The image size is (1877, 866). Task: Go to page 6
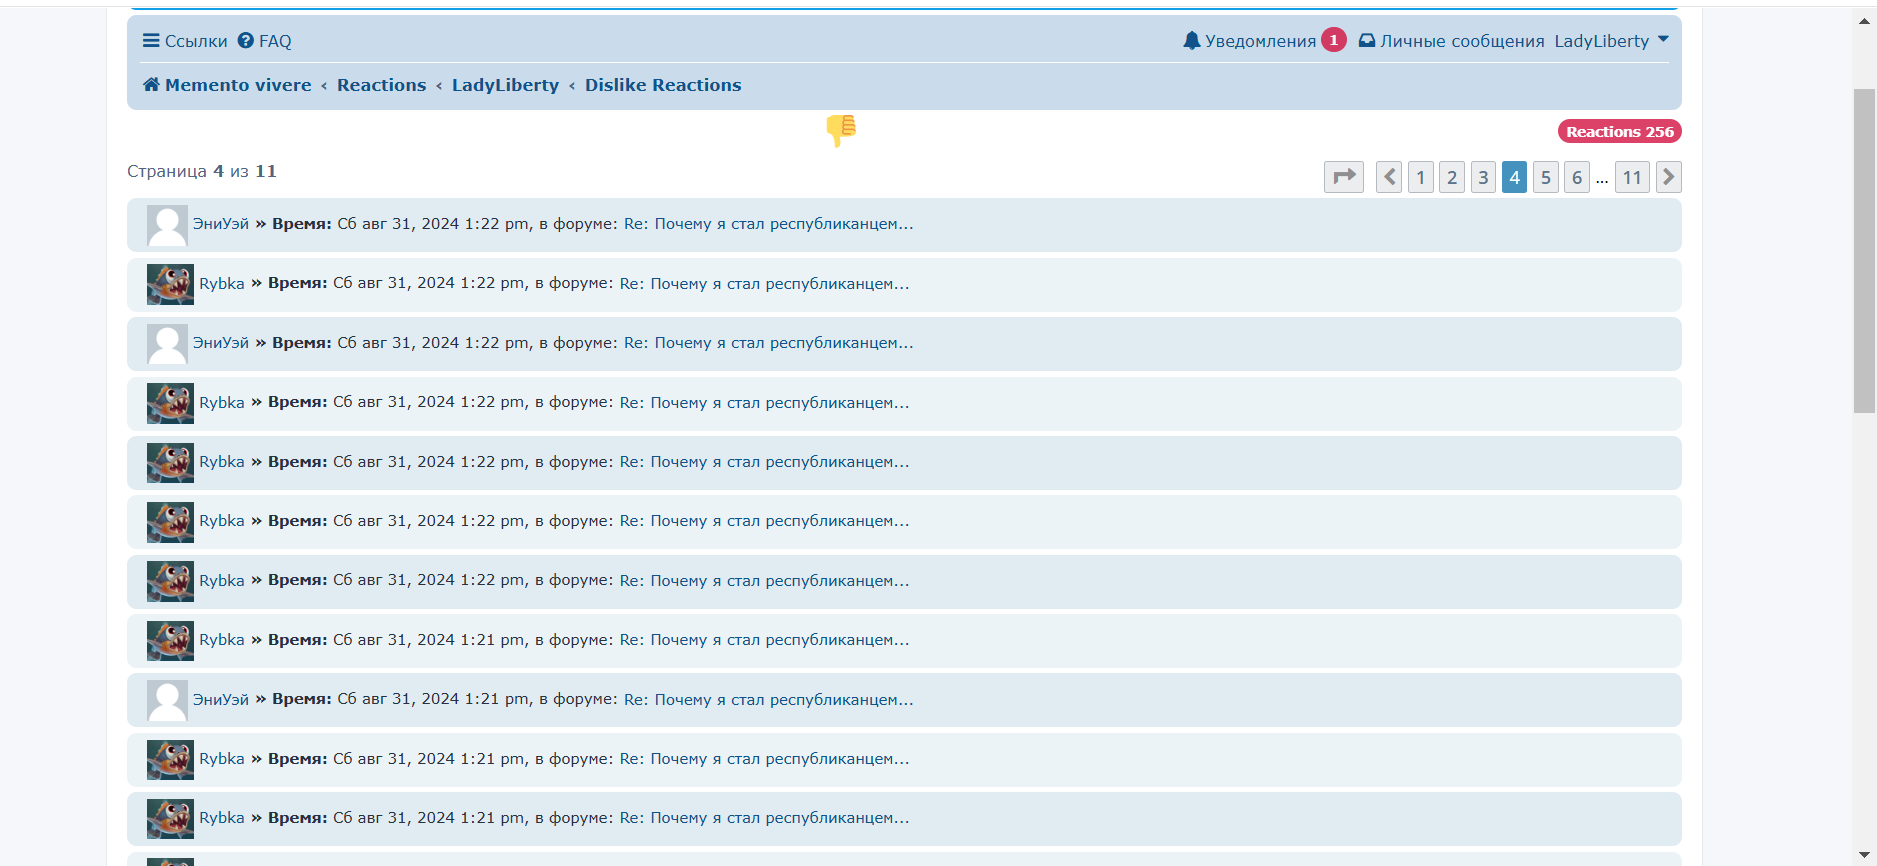click(x=1577, y=177)
